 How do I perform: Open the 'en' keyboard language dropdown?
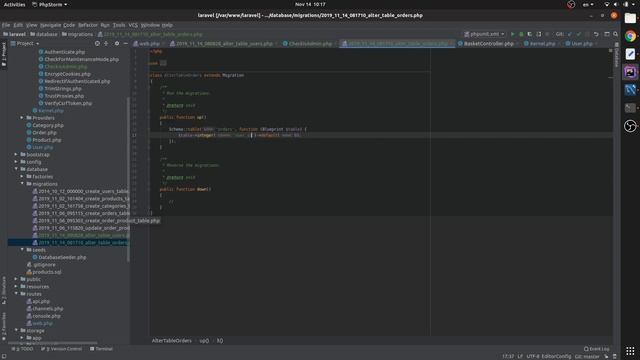(588, 4)
